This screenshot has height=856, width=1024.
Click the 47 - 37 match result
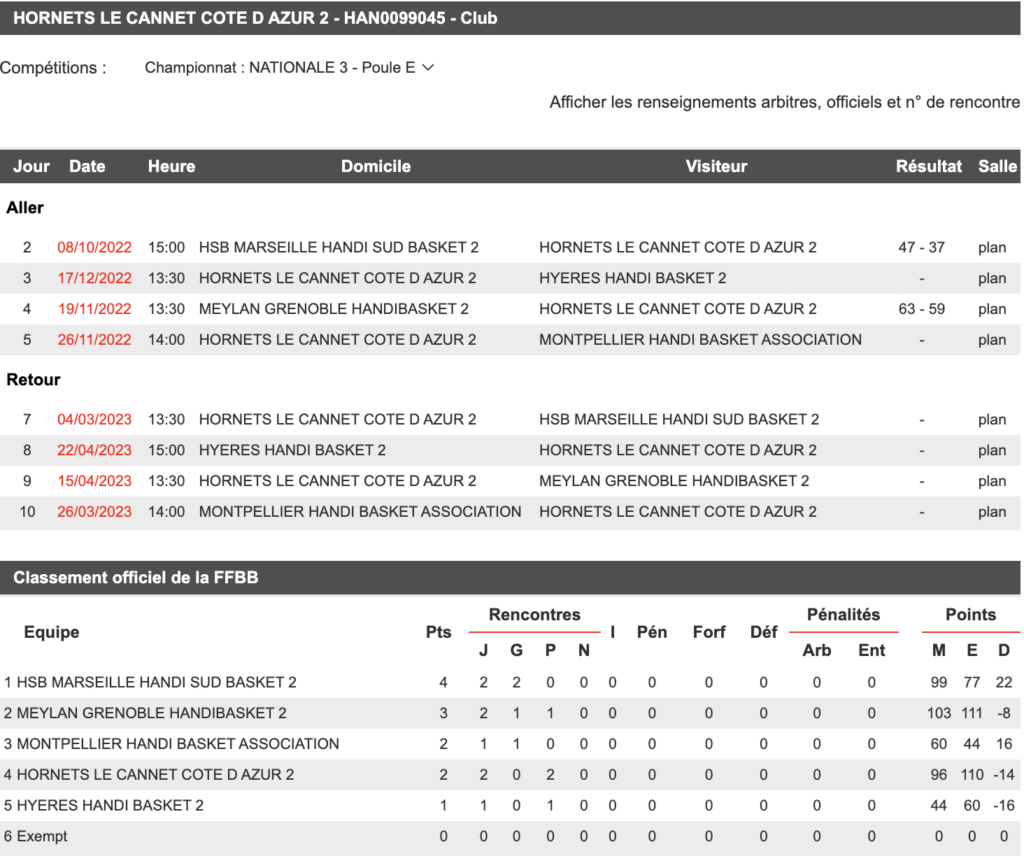tap(921, 247)
